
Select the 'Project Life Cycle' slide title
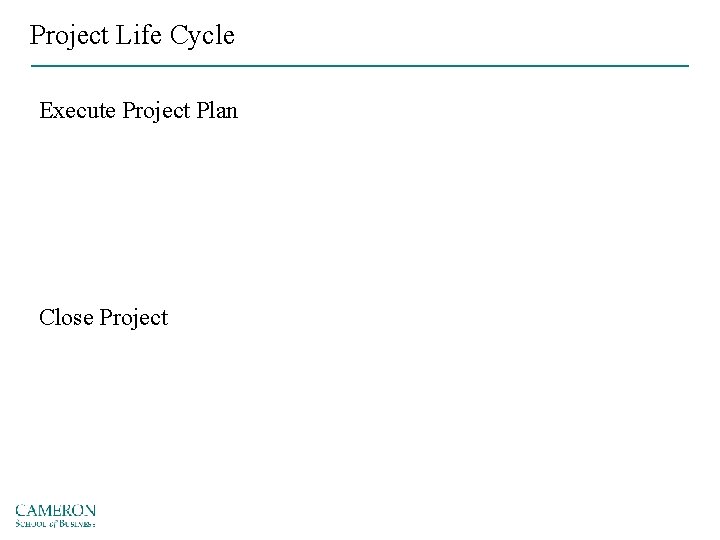132,35
